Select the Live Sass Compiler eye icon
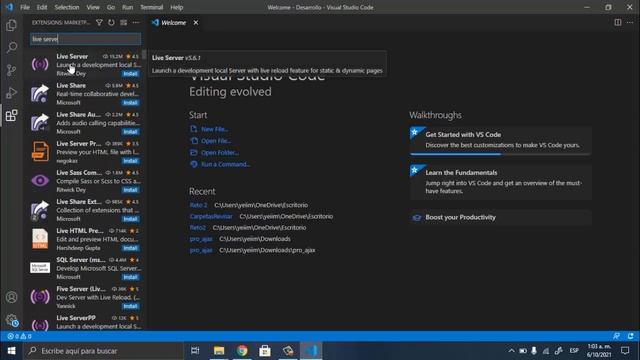 point(40,180)
